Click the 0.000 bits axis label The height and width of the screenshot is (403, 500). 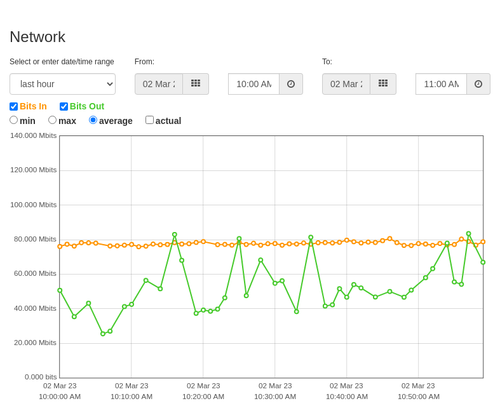click(x=41, y=377)
